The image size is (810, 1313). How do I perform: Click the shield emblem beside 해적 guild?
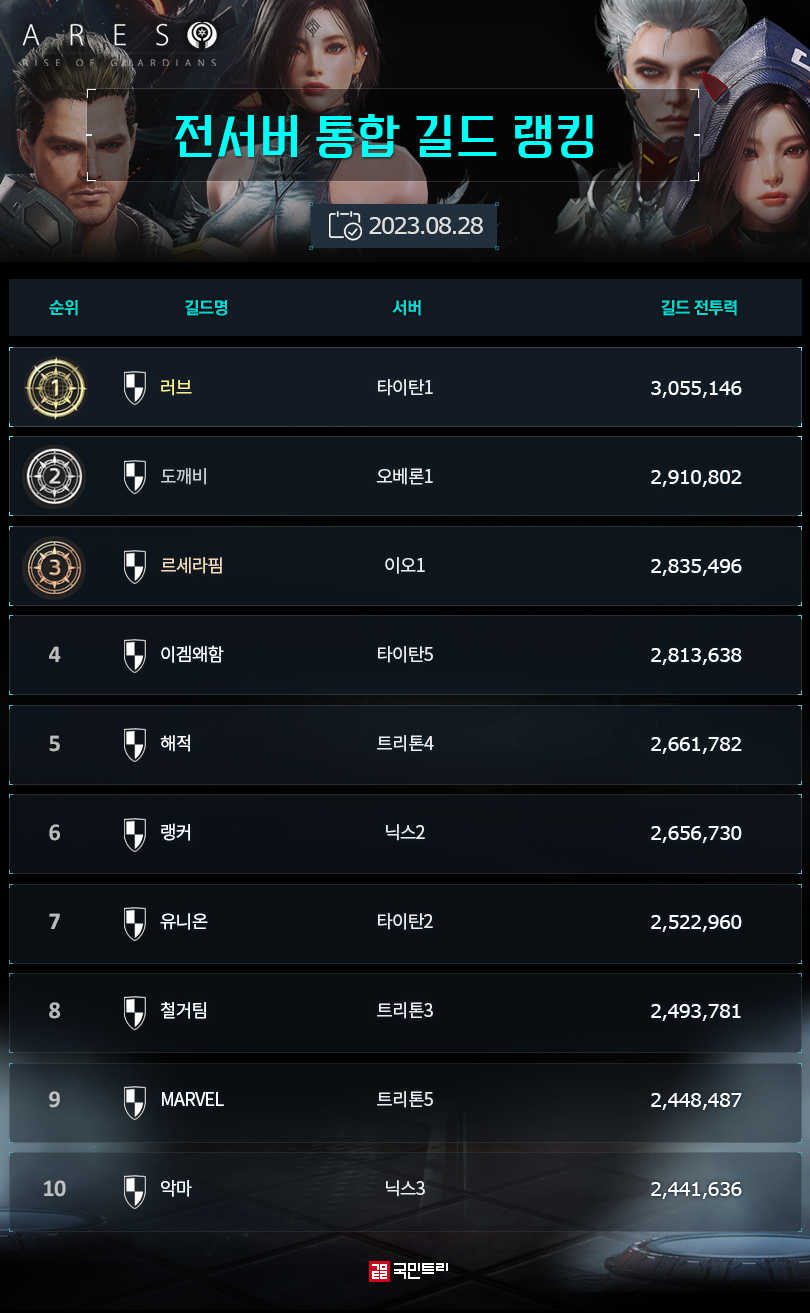pyautogui.click(x=134, y=745)
